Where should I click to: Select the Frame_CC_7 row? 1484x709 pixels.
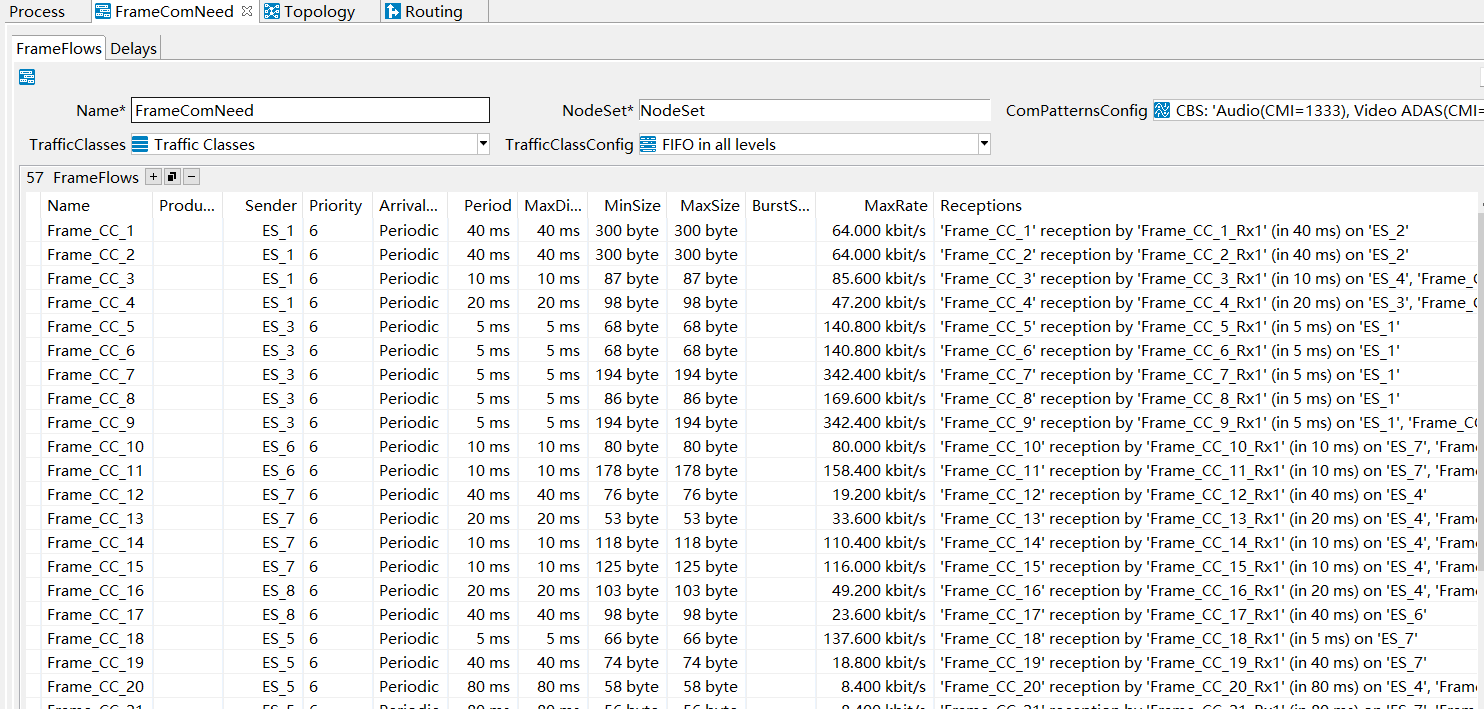coord(91,375)
